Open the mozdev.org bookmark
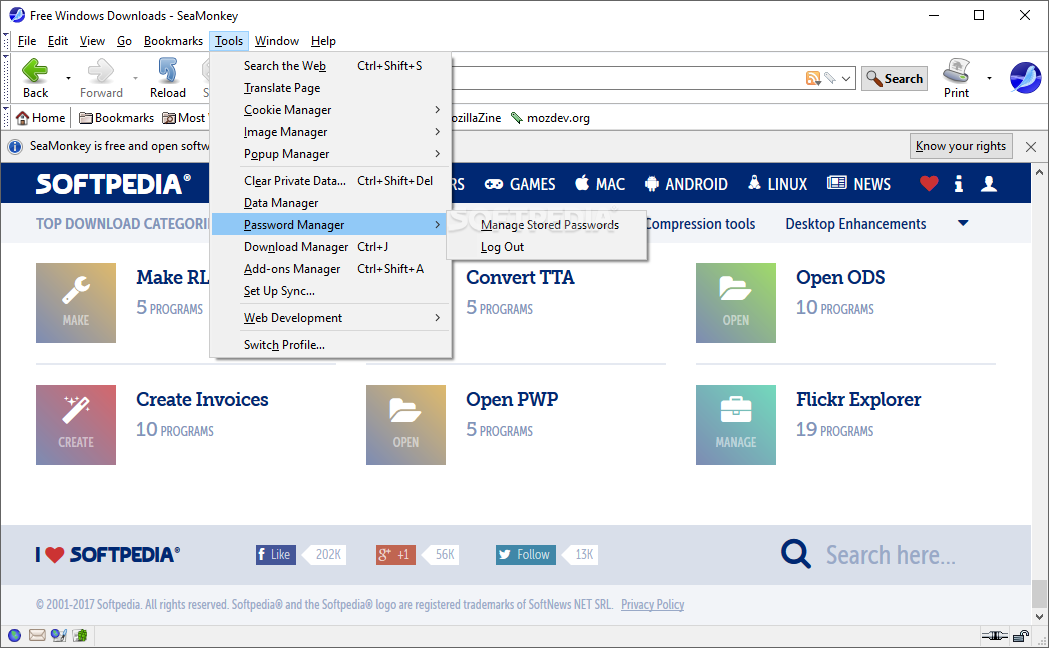Screen dimensions: 1049x648 pyautogui.click(x=551, y=118)
